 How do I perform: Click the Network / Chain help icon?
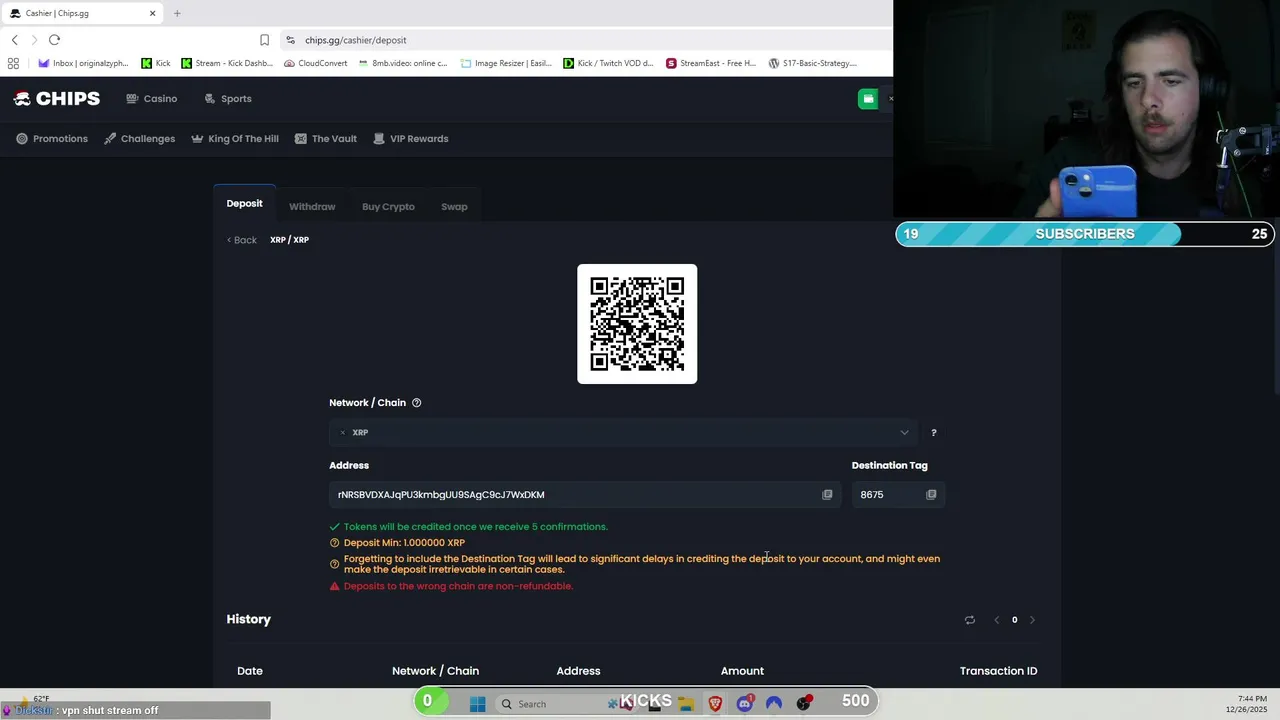[417, 403]
